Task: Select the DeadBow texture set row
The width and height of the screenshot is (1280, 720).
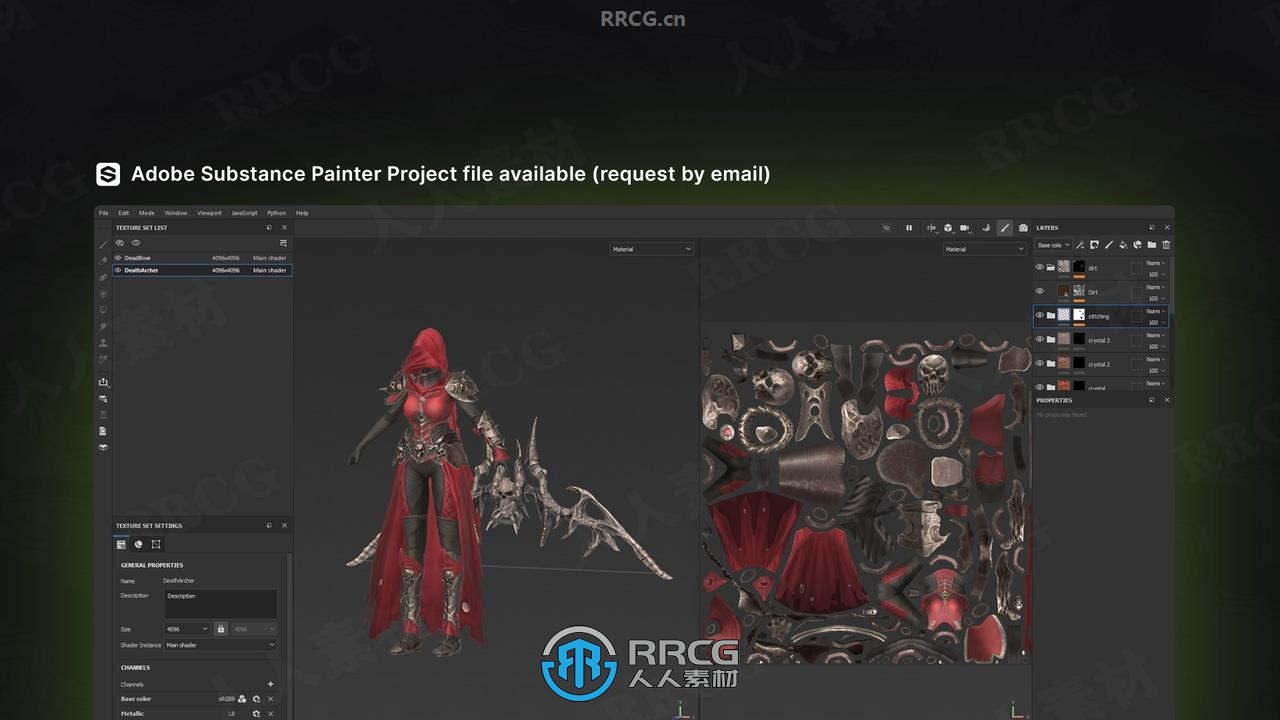Action: tap(202, 258)
